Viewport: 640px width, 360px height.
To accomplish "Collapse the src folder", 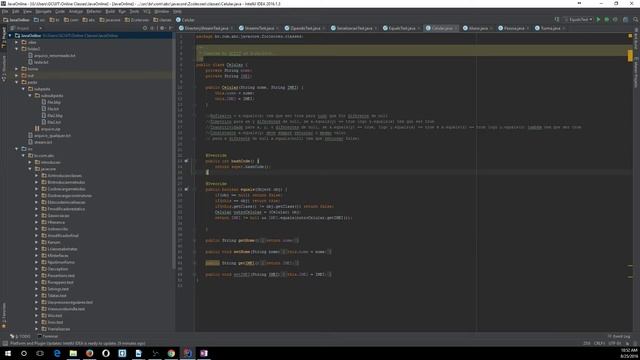I will pos(17,149).
